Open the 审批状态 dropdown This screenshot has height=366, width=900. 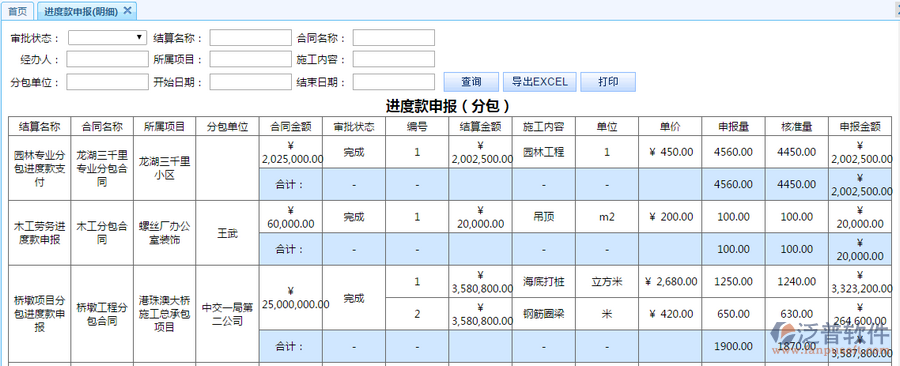[108, 37]
